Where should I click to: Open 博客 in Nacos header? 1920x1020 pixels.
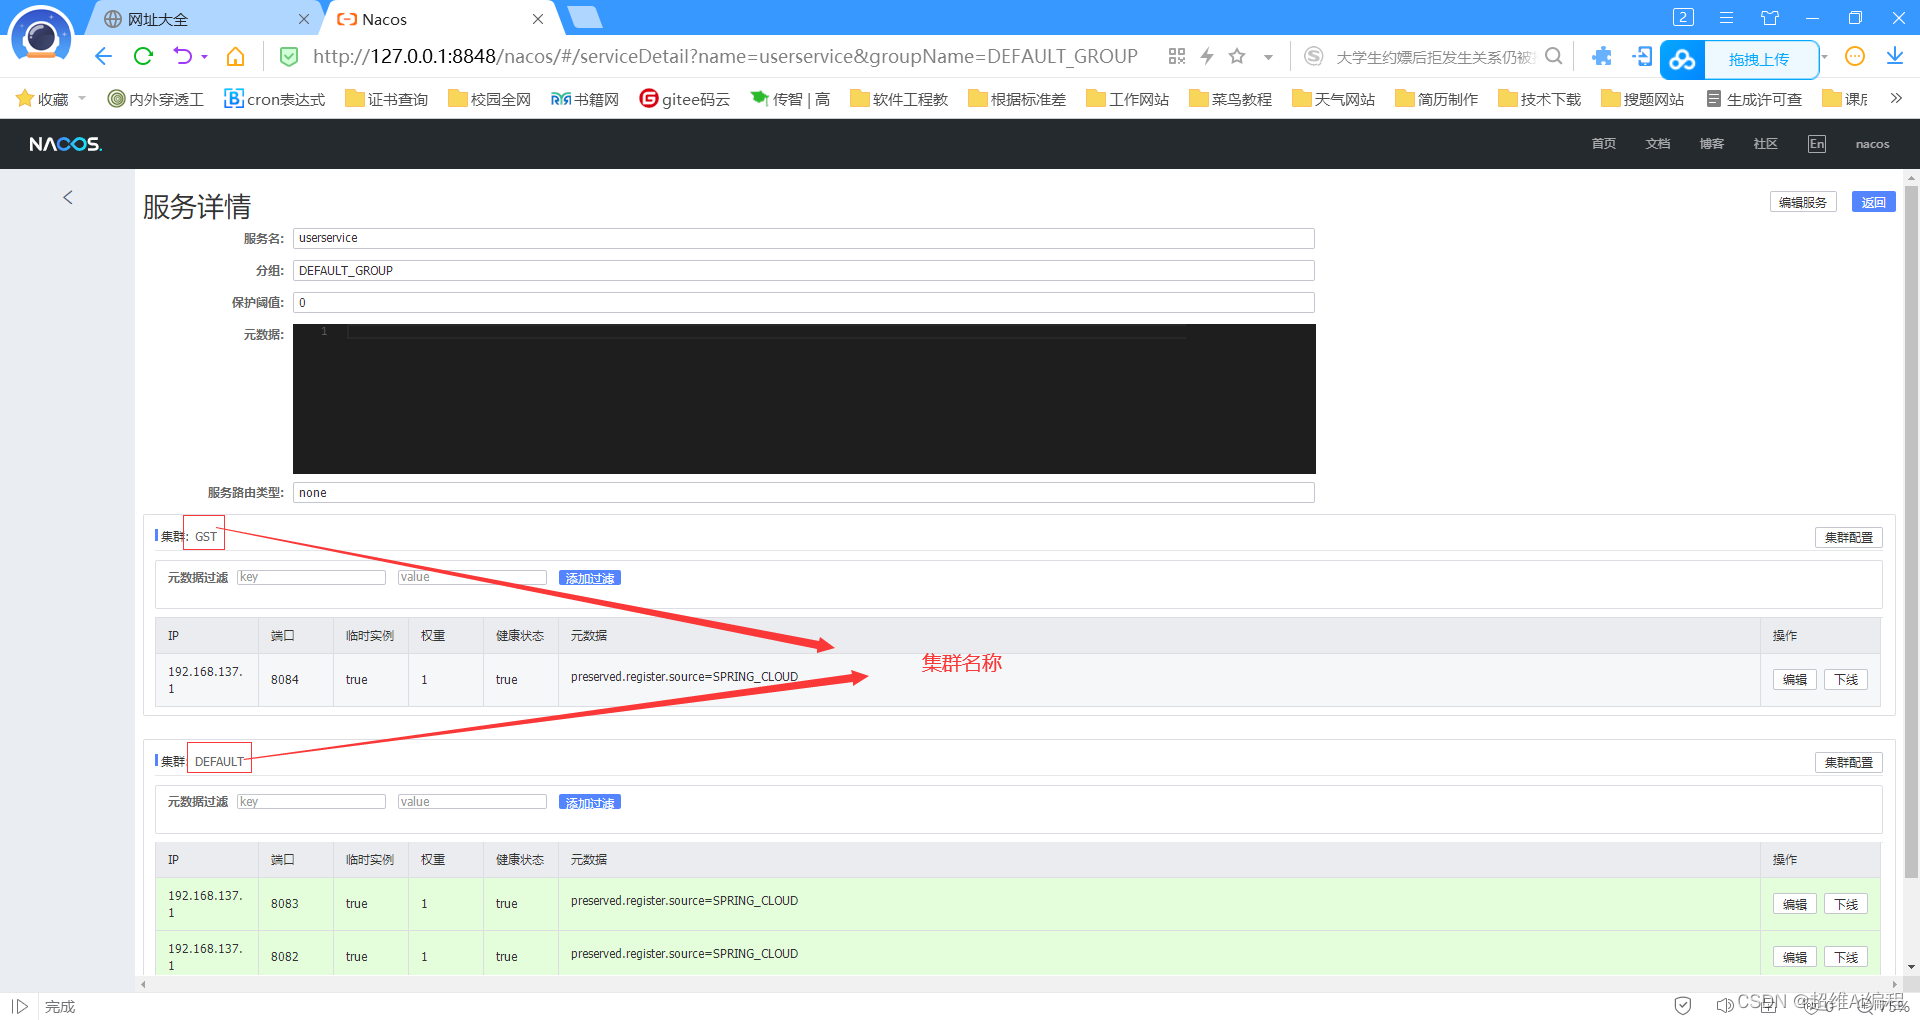[1712, 144]
